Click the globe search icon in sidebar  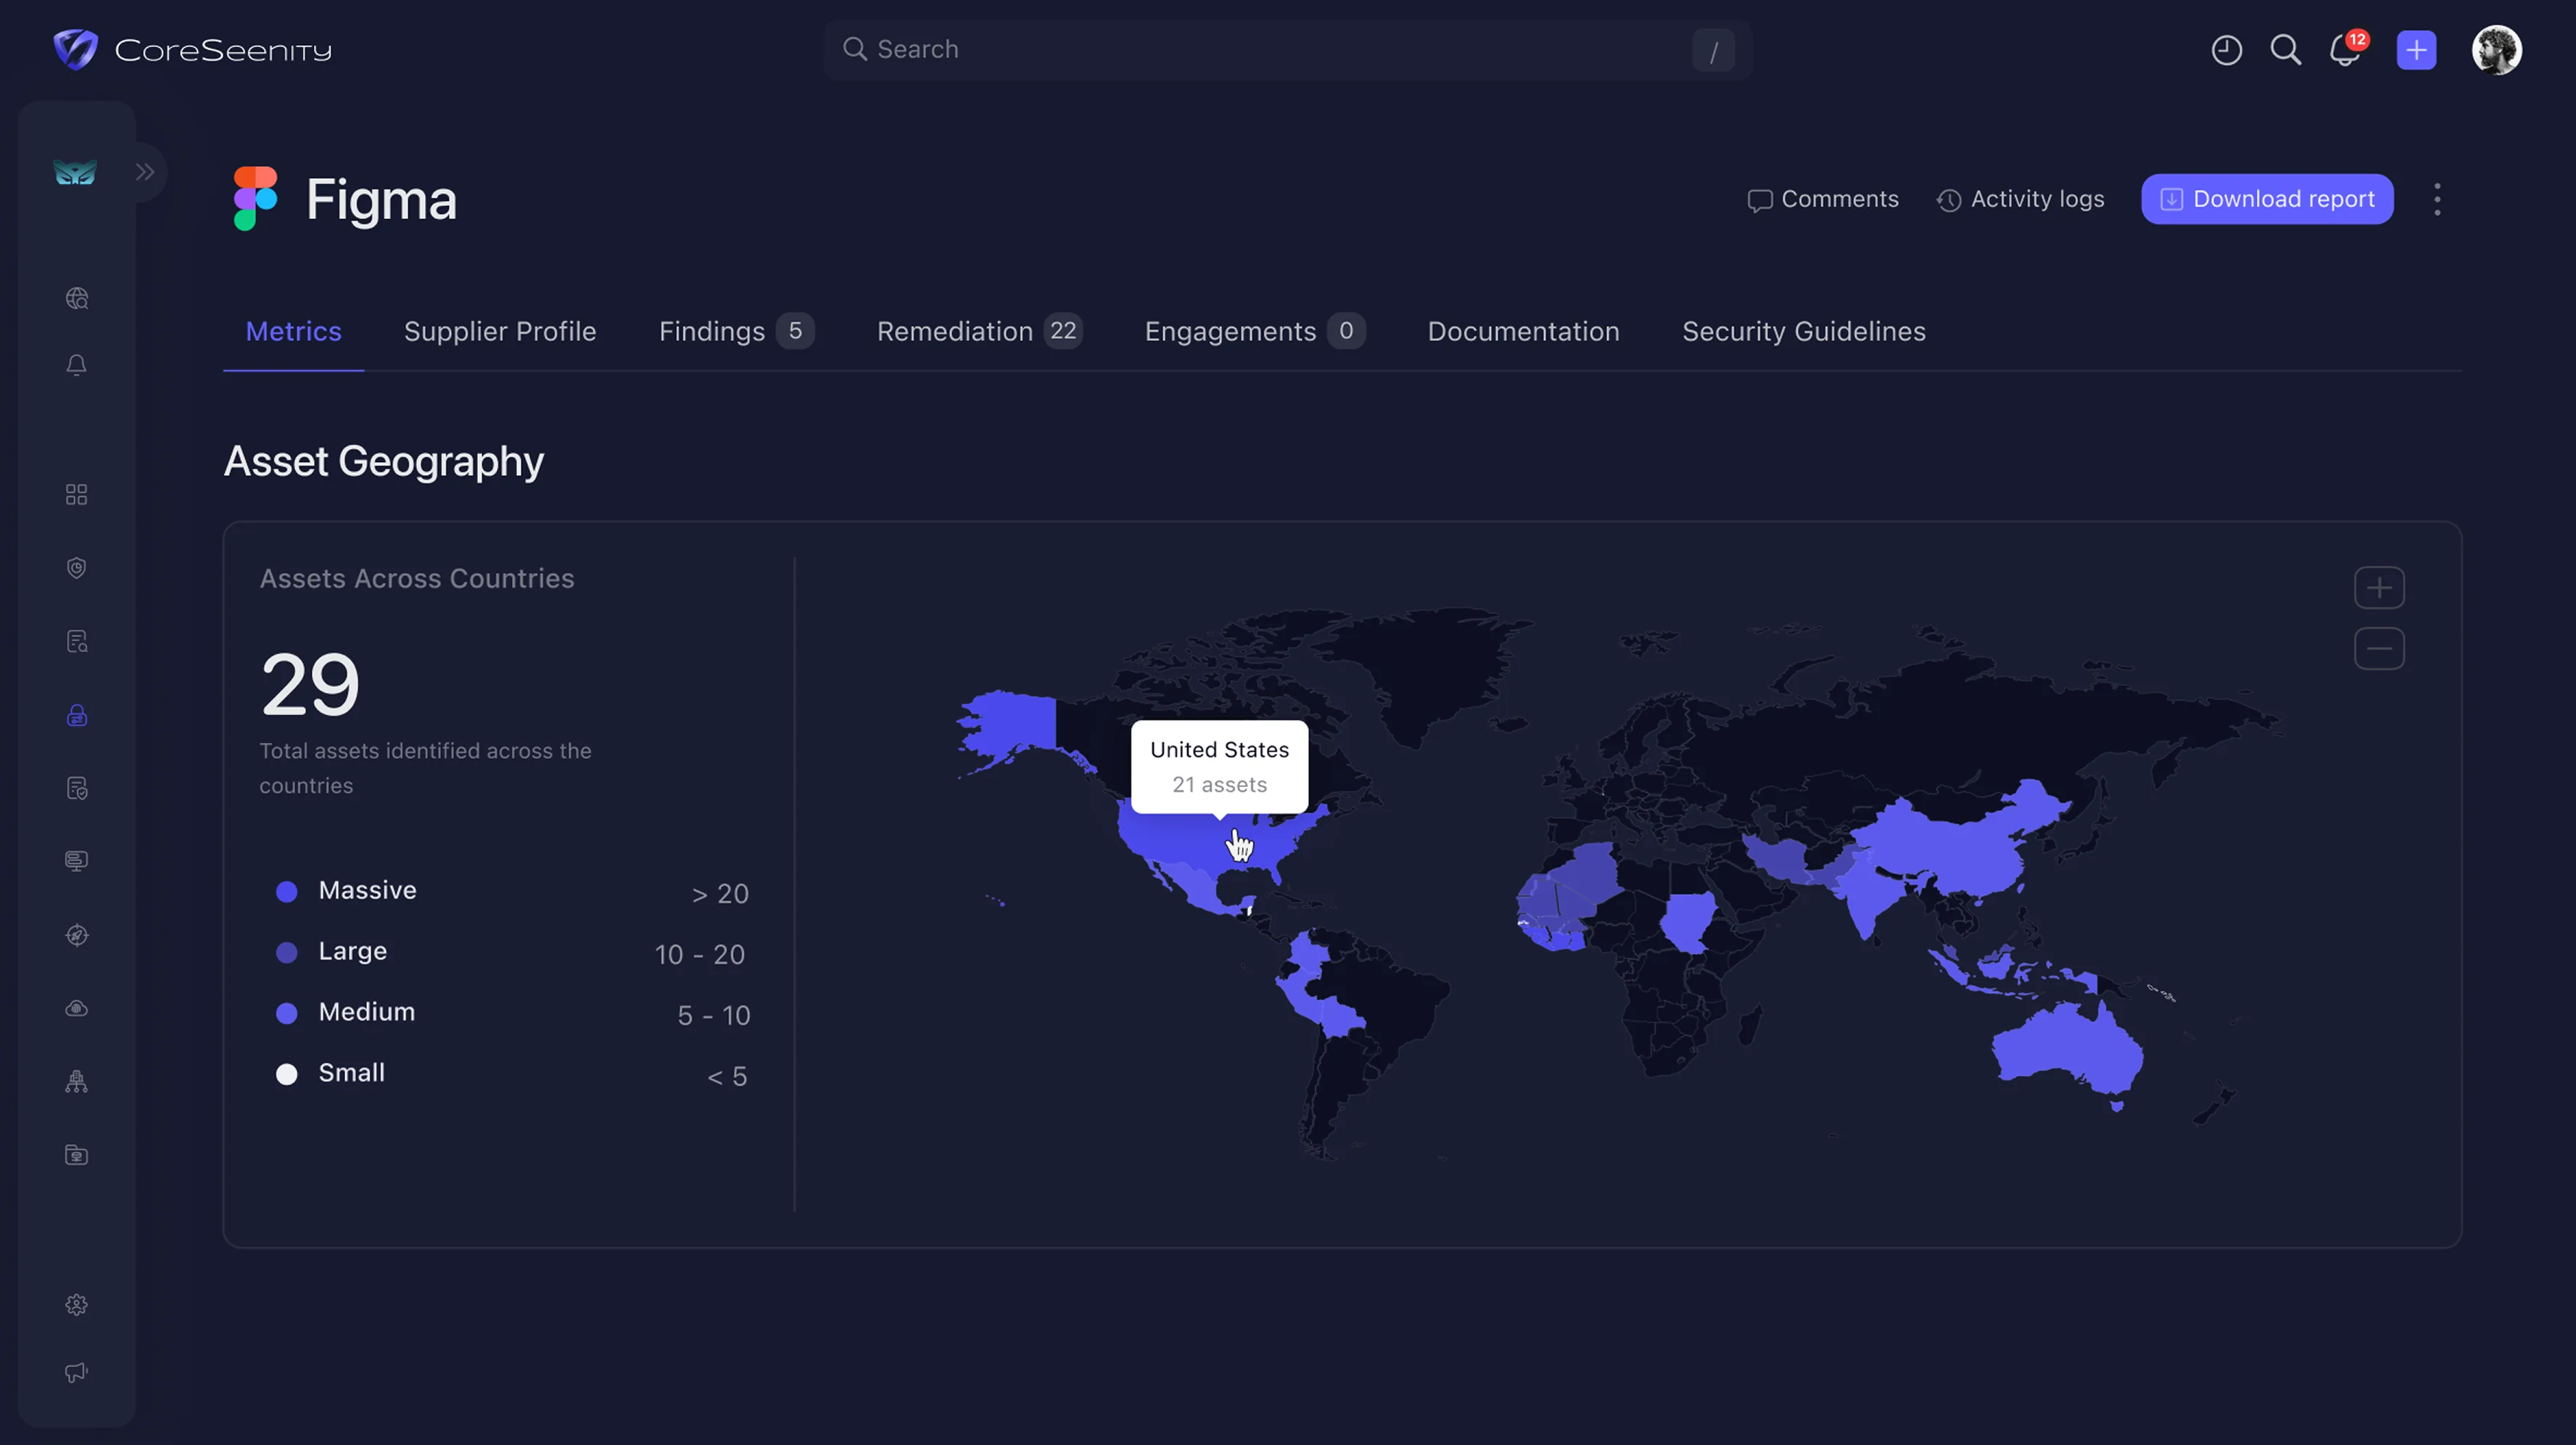click(x=77, y=298)
